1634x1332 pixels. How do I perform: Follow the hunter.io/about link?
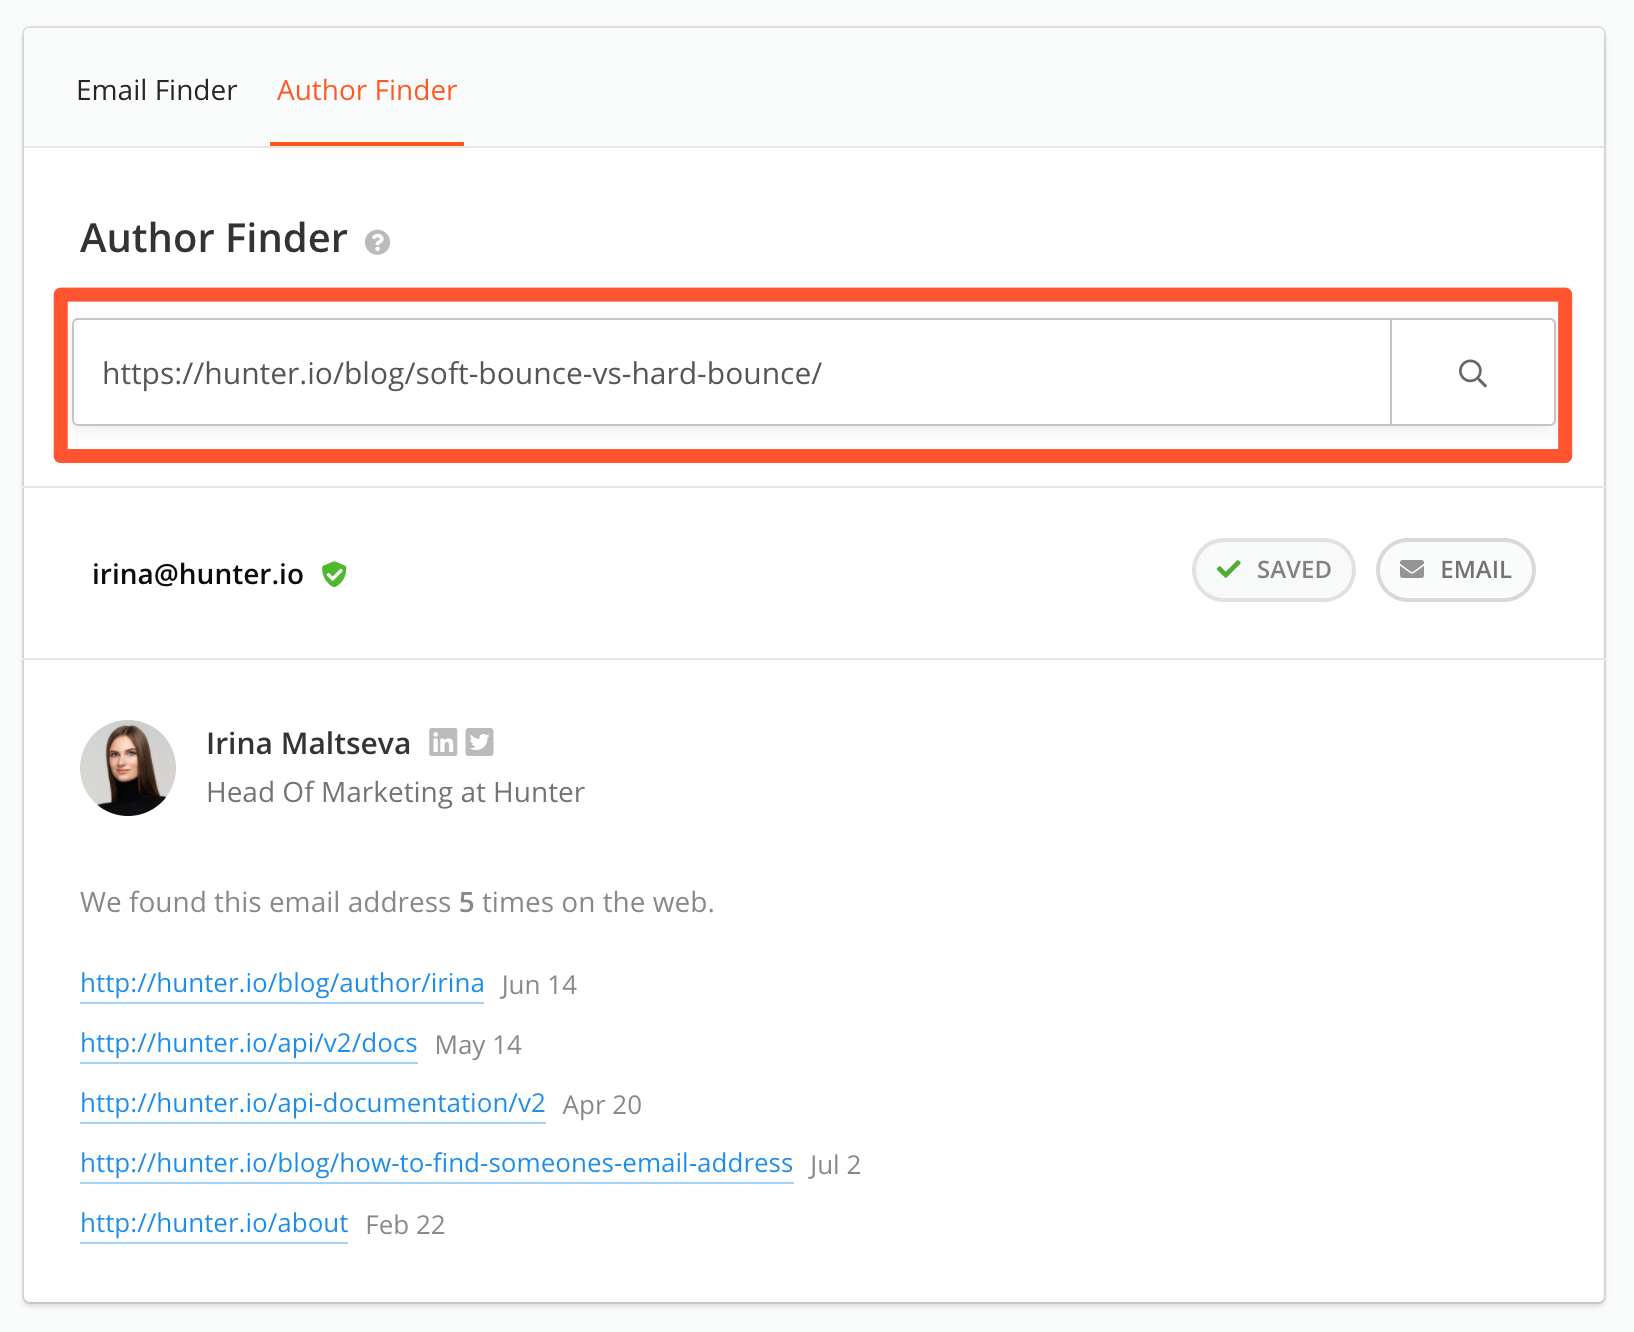[x=214, y=1223]
